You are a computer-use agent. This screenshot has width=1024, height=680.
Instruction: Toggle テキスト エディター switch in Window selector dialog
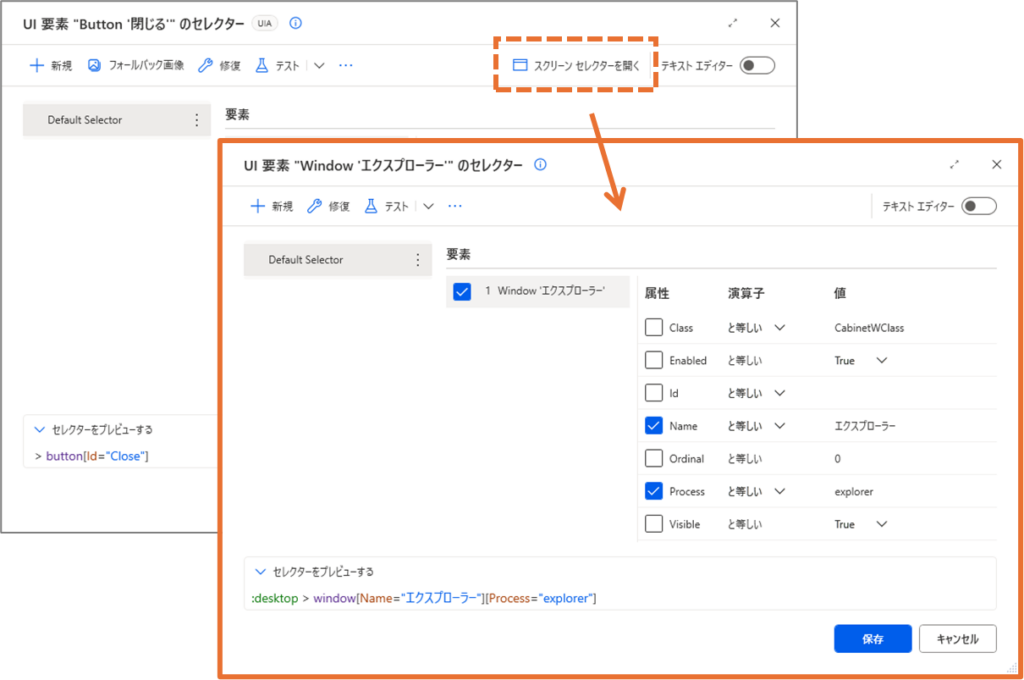coord(979,206)
